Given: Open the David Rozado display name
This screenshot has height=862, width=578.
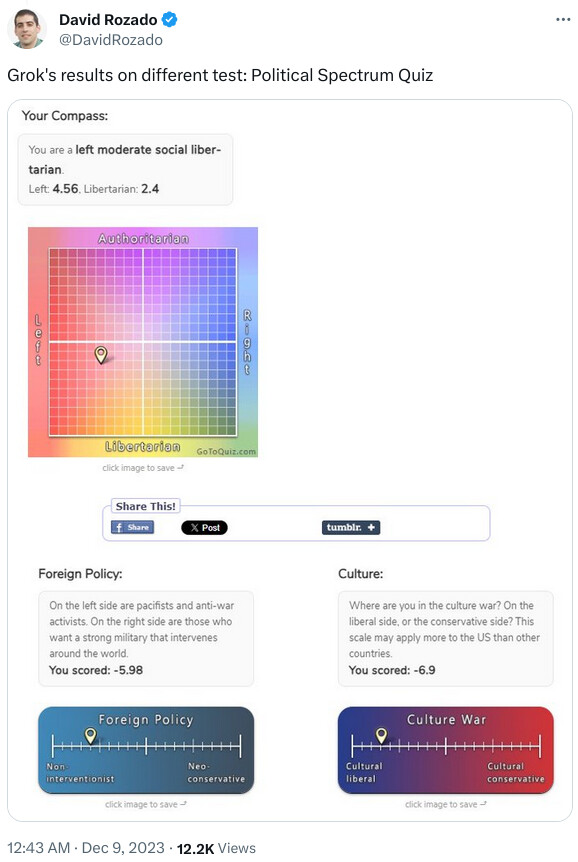Looking at the screenshot, I should click(108, 20).
